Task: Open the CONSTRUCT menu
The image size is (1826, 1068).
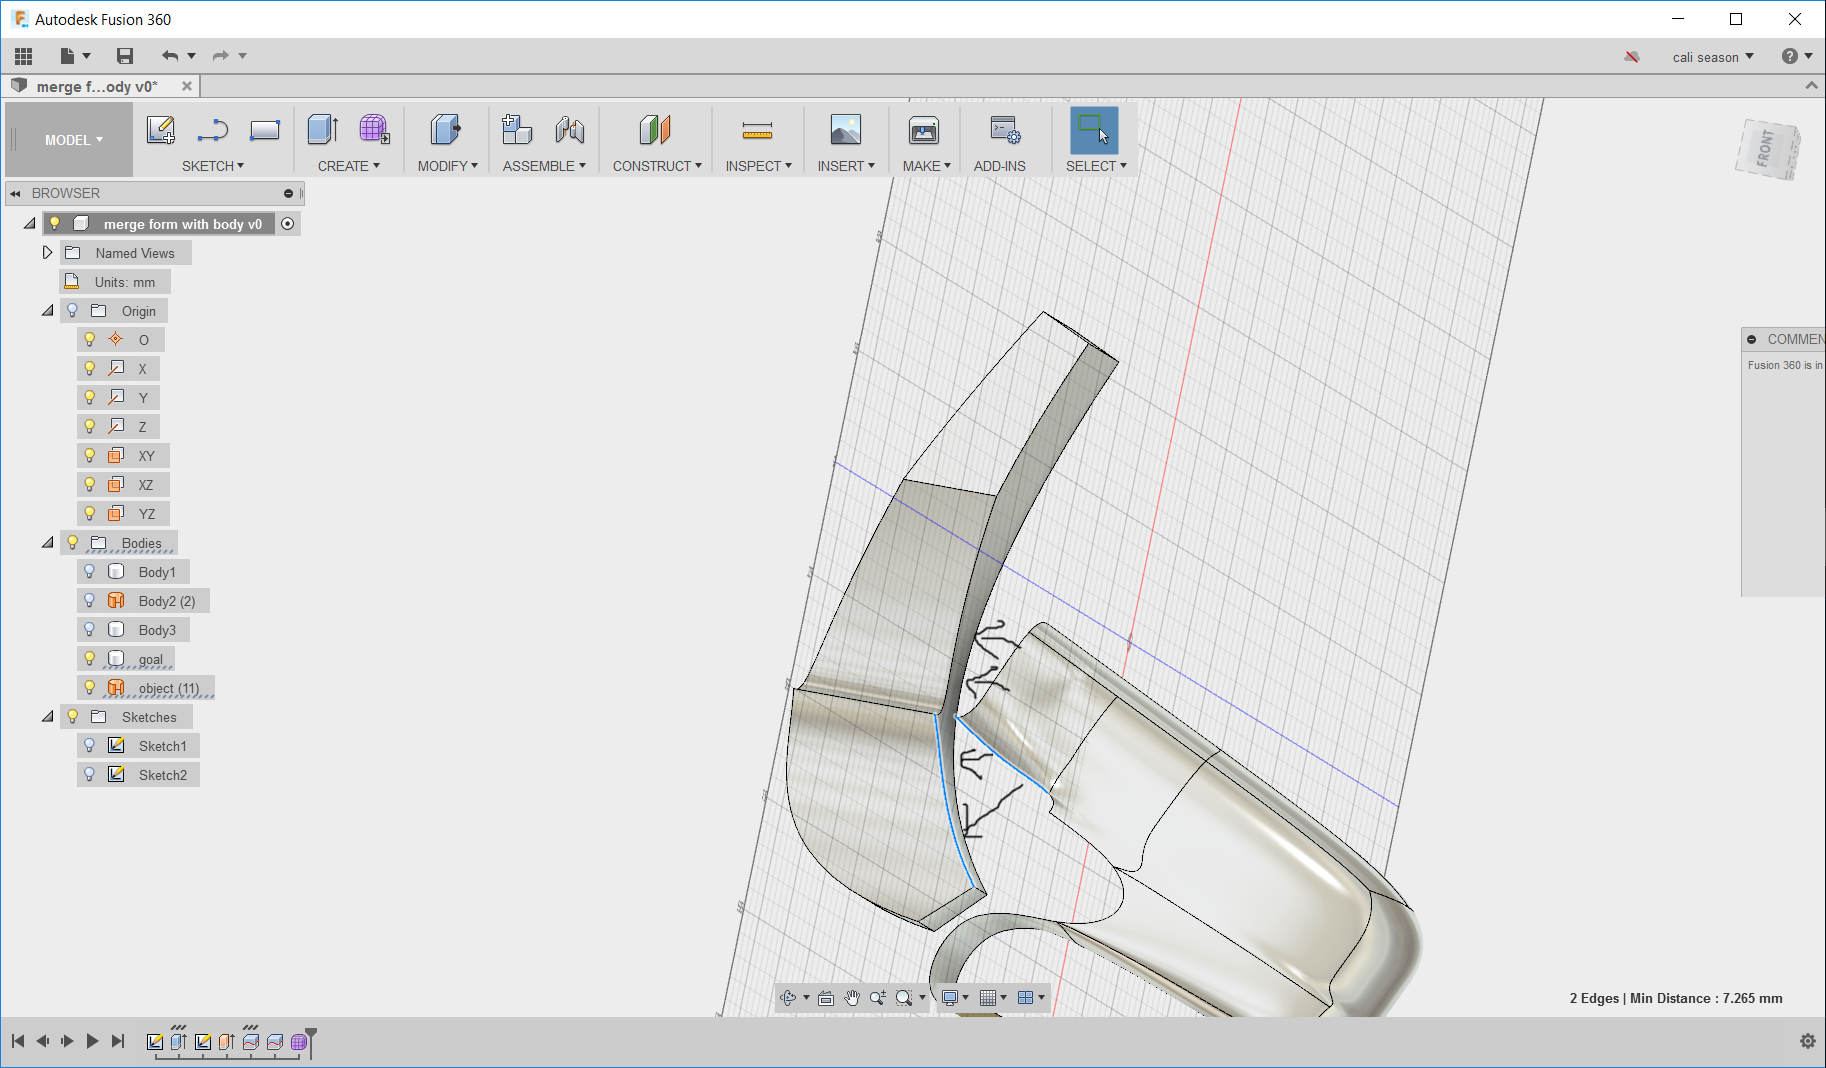Action: (656, 166)
